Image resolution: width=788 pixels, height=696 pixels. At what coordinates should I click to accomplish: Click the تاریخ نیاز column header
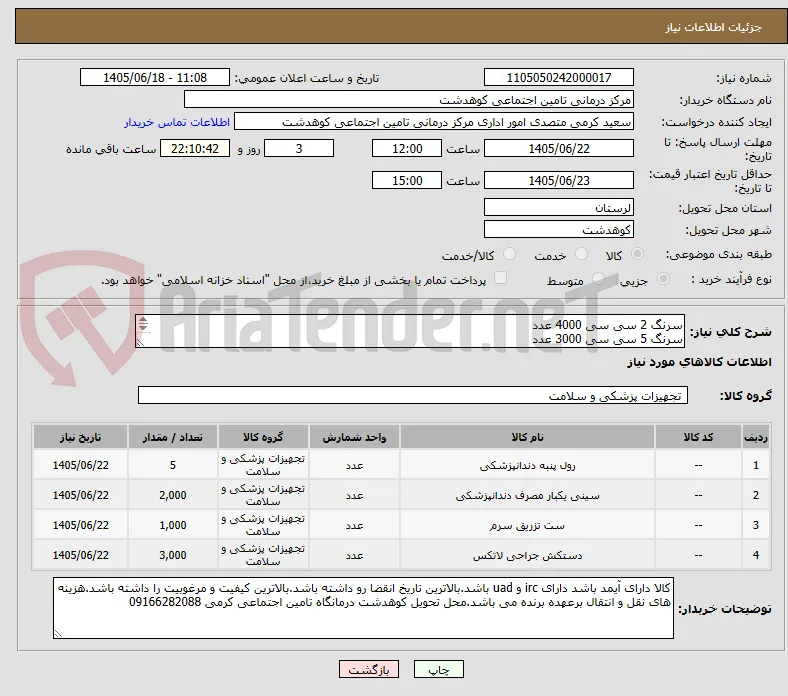[x=80, y=437]
